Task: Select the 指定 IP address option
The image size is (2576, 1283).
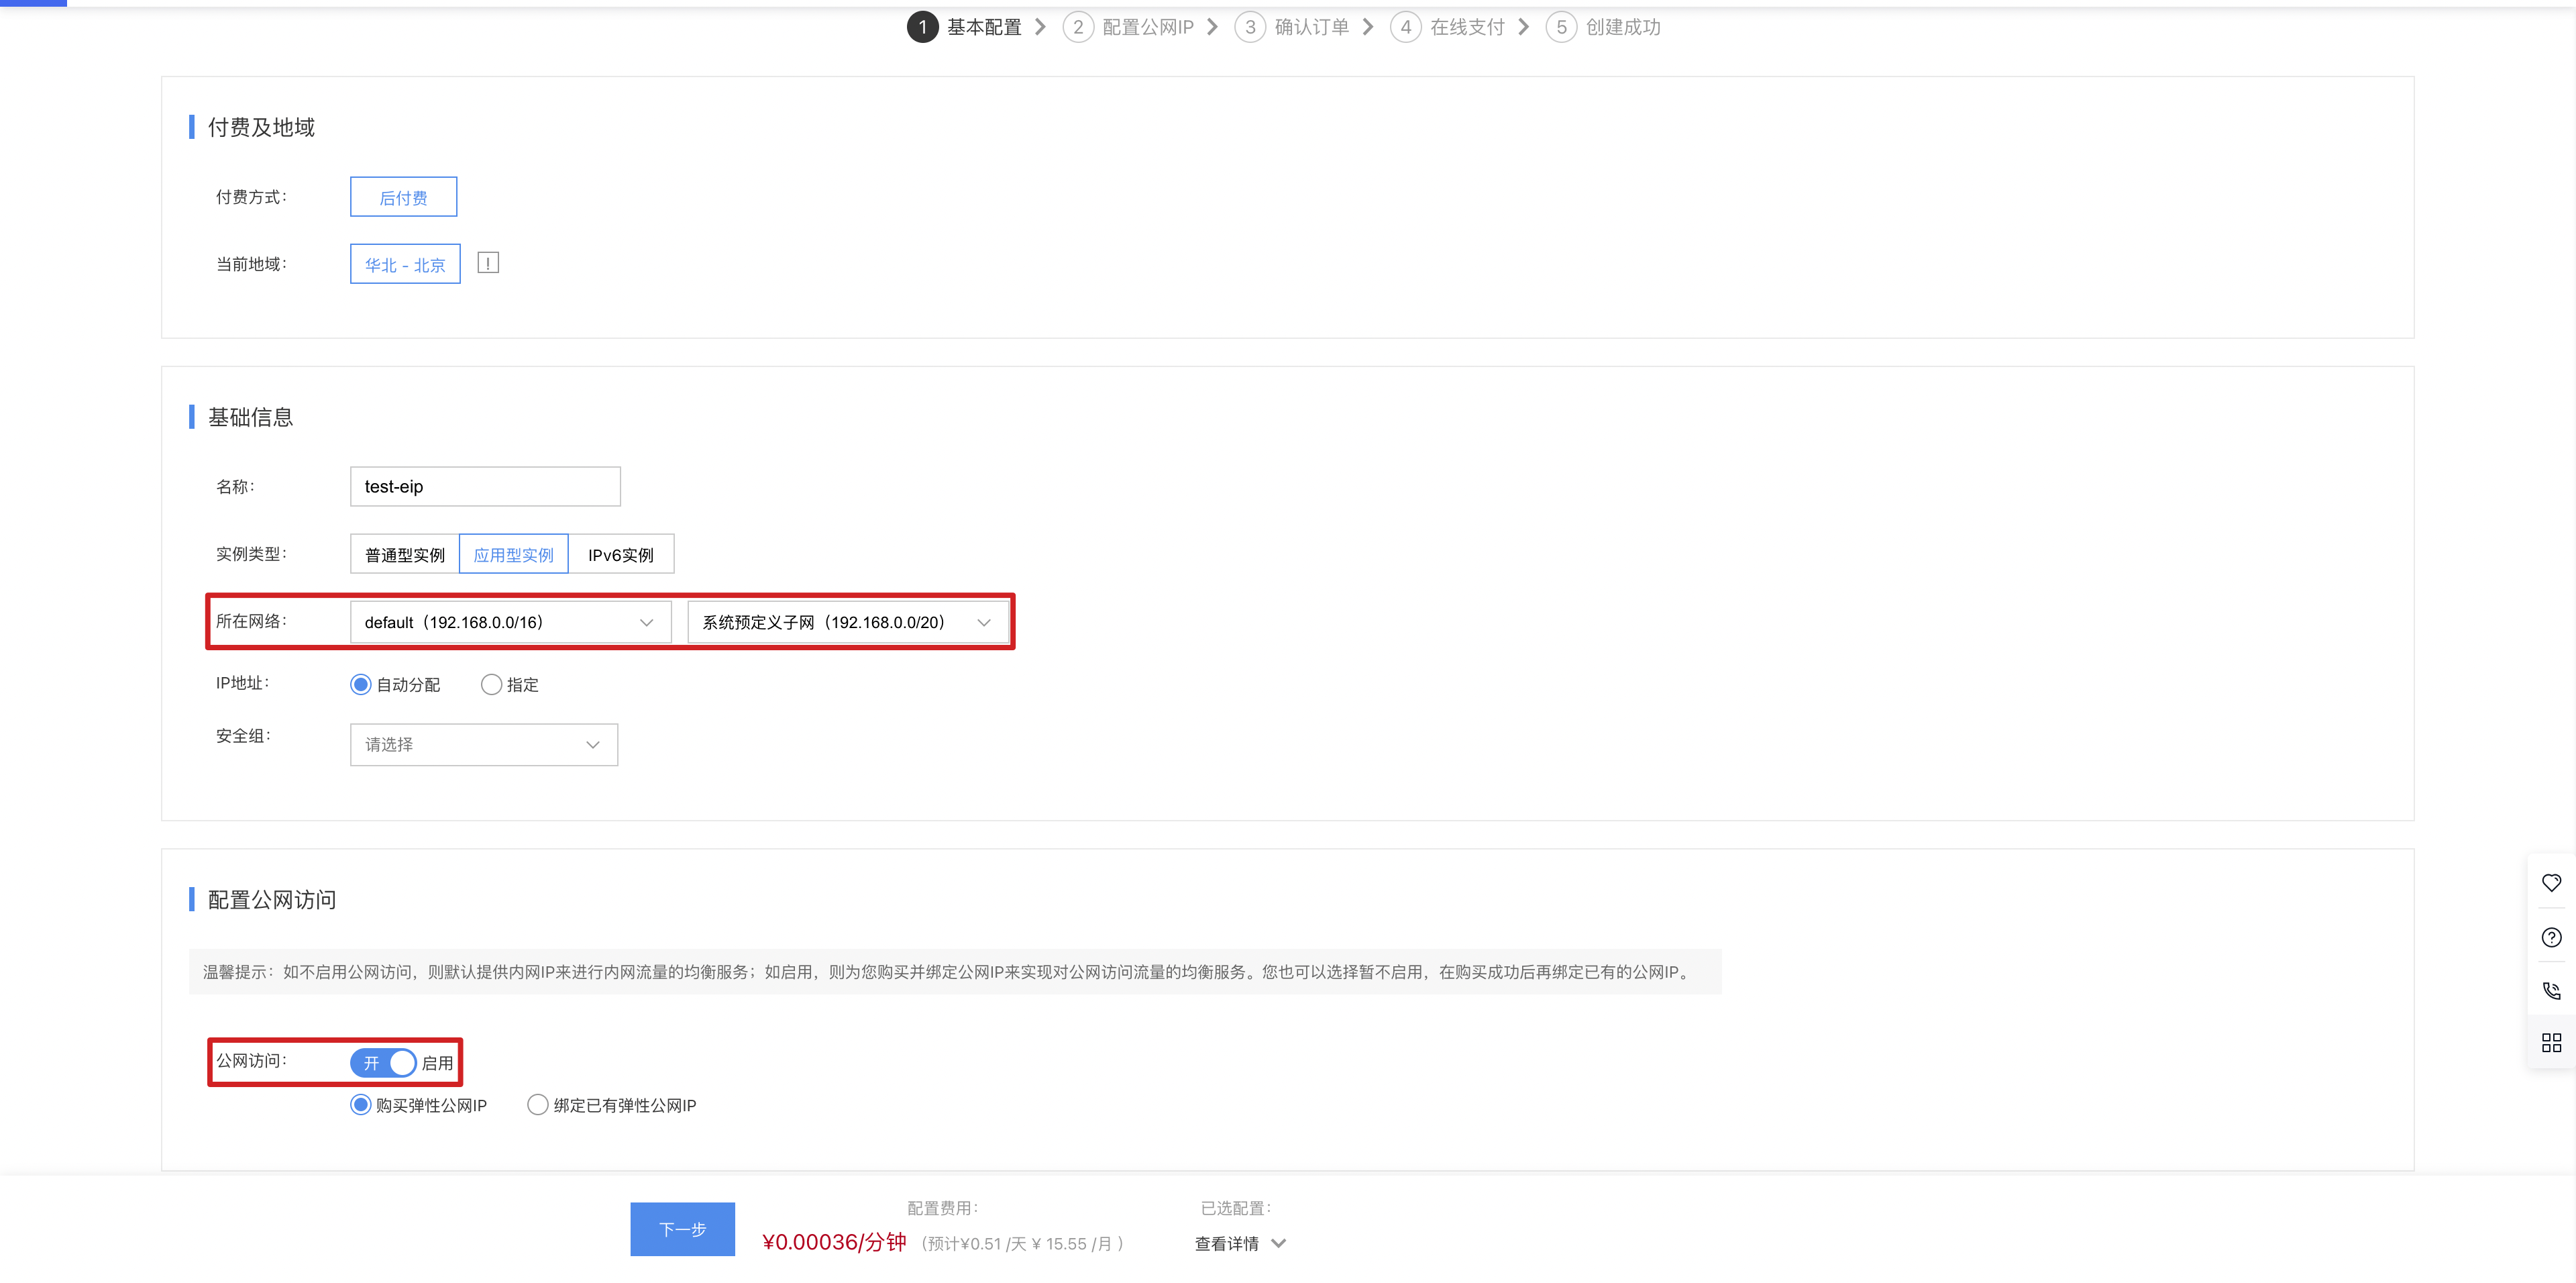Action: tap(510, 684)
